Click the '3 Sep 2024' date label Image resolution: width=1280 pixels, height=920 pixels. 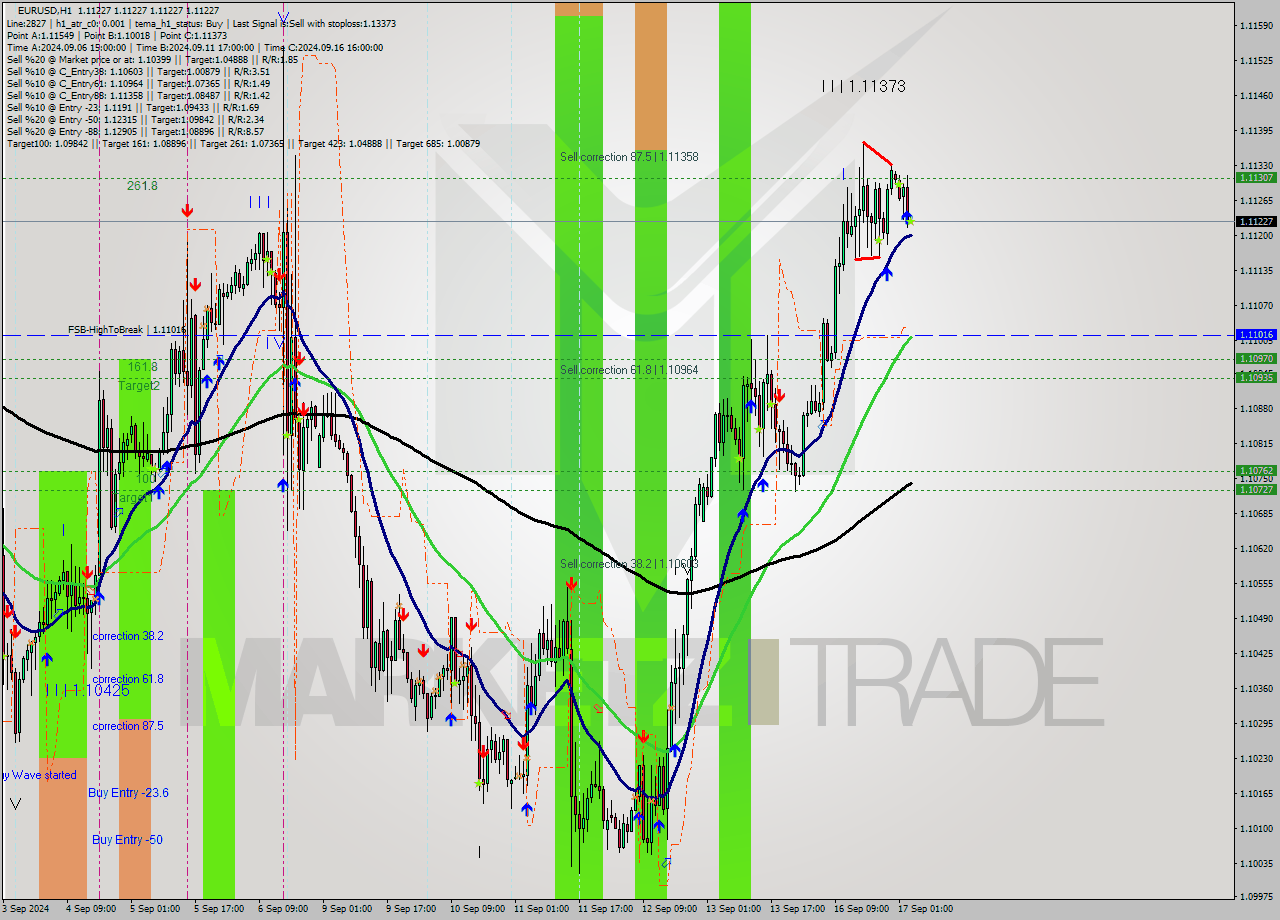pyautogui.click(x=25, y=909)
